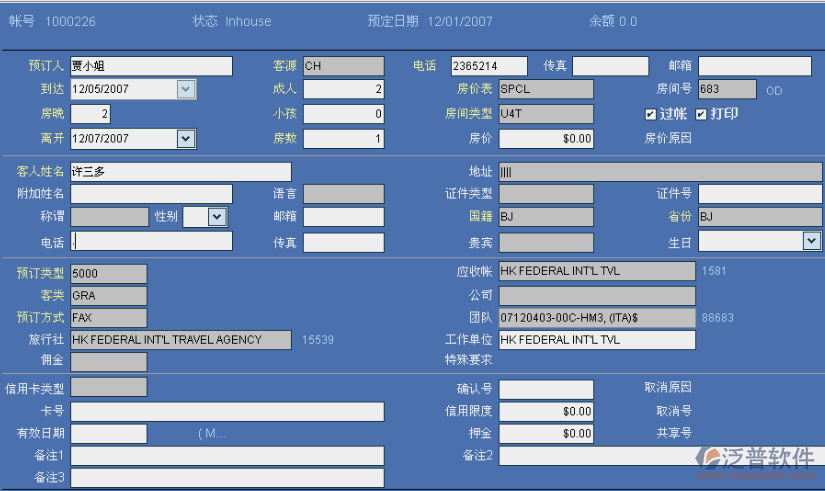Click the 附加姓名 additional name field
This screenshot has height=491, width=825.
click(152, 194)
